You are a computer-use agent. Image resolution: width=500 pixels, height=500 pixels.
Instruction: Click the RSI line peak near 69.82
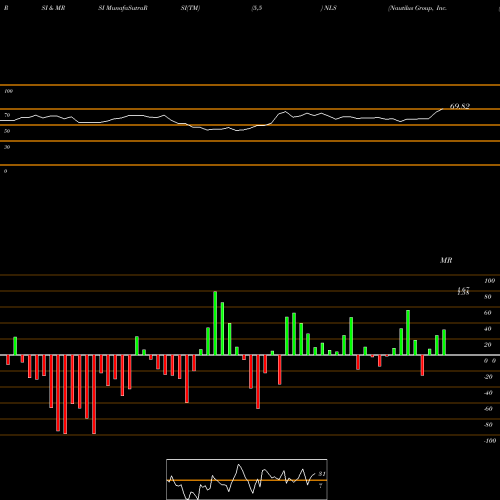click(442, 109)
